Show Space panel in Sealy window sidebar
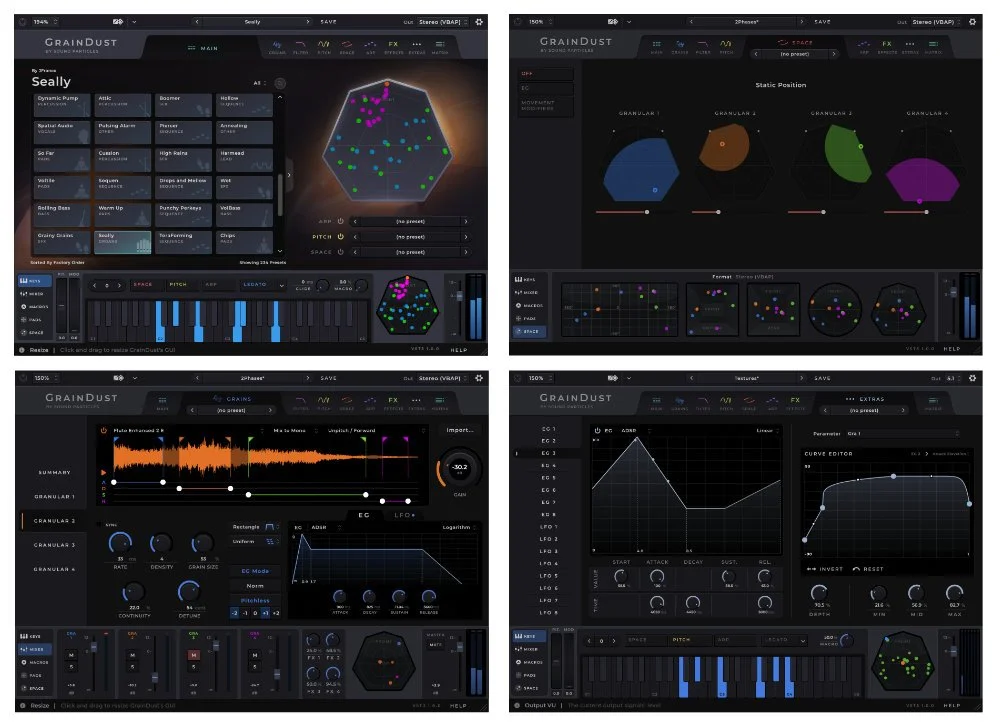Image resolution: width=1000 pixels, height=723 pixels. [x=31, y=332]
